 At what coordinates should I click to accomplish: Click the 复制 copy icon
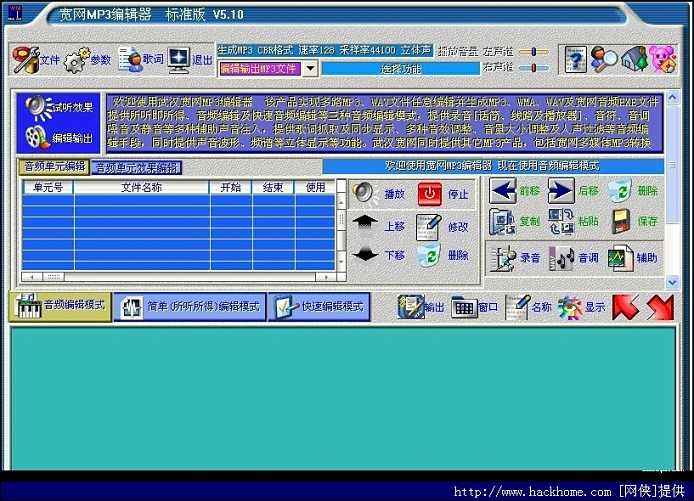click(x=502, y=221)
